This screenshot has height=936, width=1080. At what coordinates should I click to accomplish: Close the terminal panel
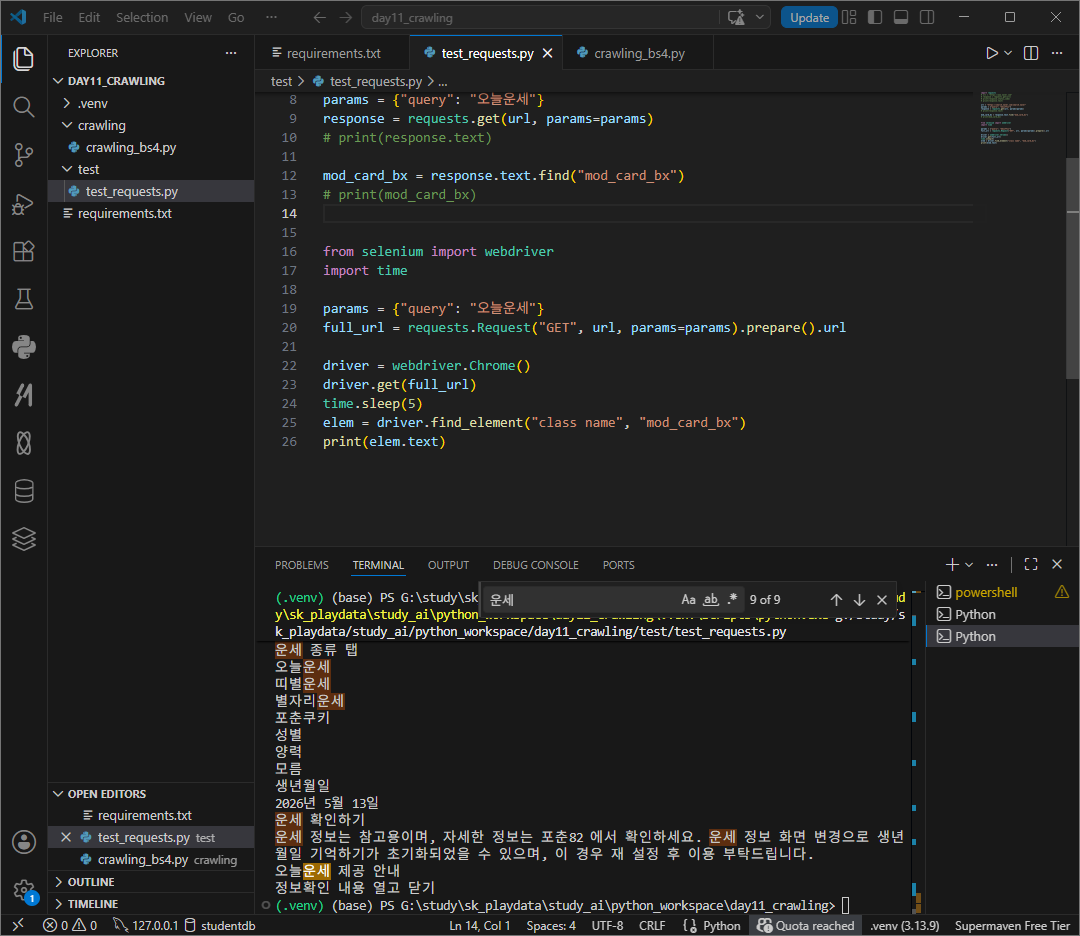tap(1057, 564)
